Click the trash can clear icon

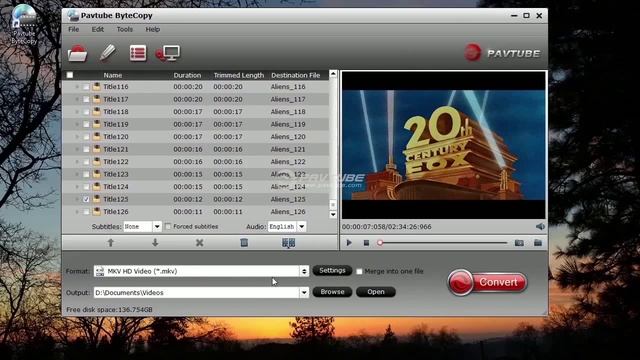coord(244,243)
